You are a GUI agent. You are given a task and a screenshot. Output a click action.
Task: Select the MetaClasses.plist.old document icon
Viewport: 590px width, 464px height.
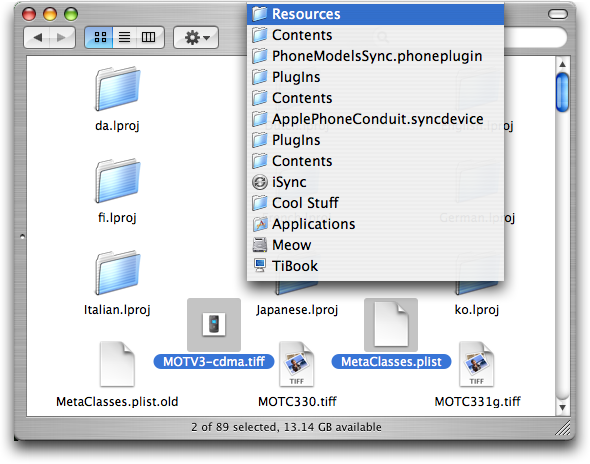[x=117, y=364]
